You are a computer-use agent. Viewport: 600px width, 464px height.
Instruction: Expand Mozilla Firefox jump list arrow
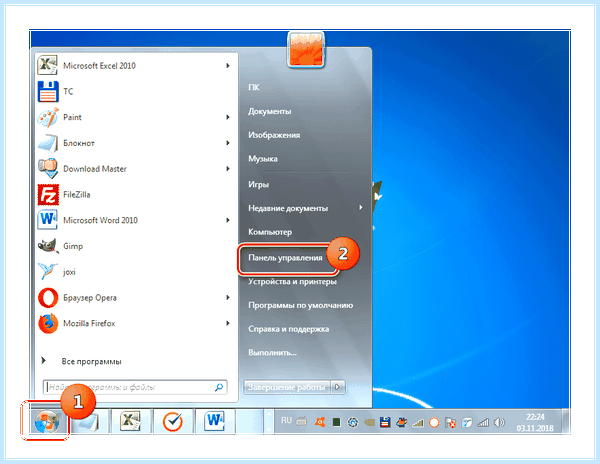tap(228, 323)
